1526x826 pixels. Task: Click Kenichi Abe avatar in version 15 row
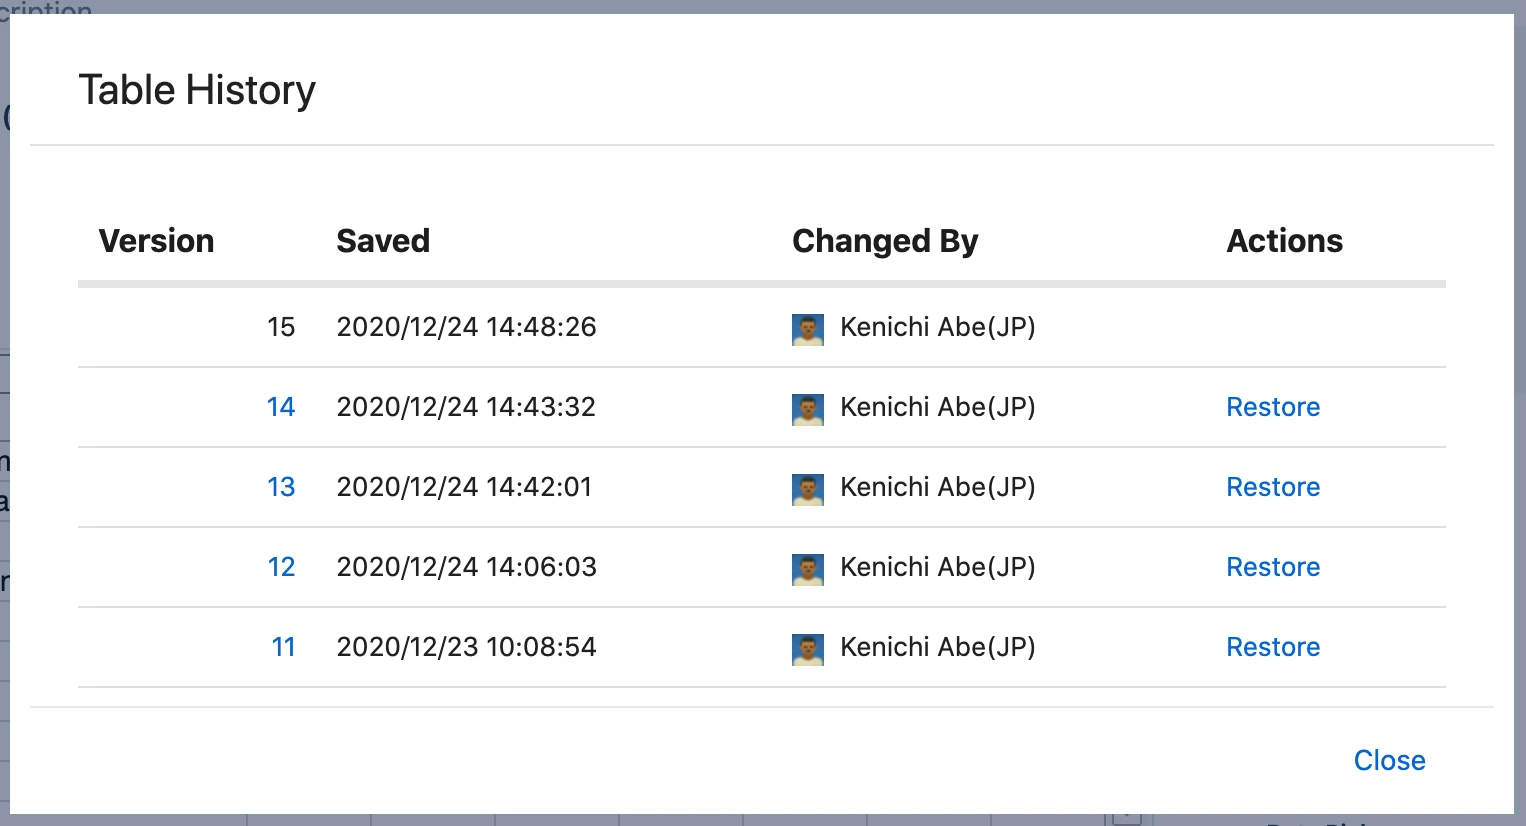tap(808, 329)
